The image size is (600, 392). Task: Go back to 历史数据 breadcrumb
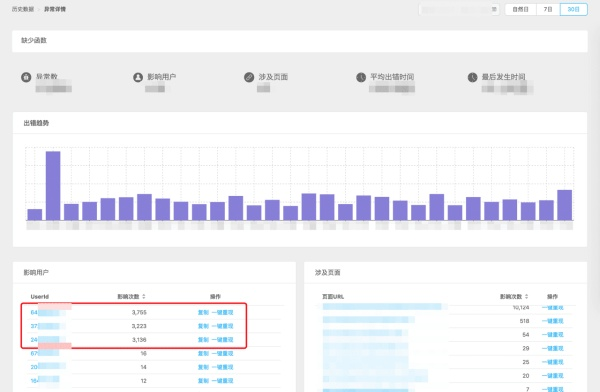pos(23,9)
